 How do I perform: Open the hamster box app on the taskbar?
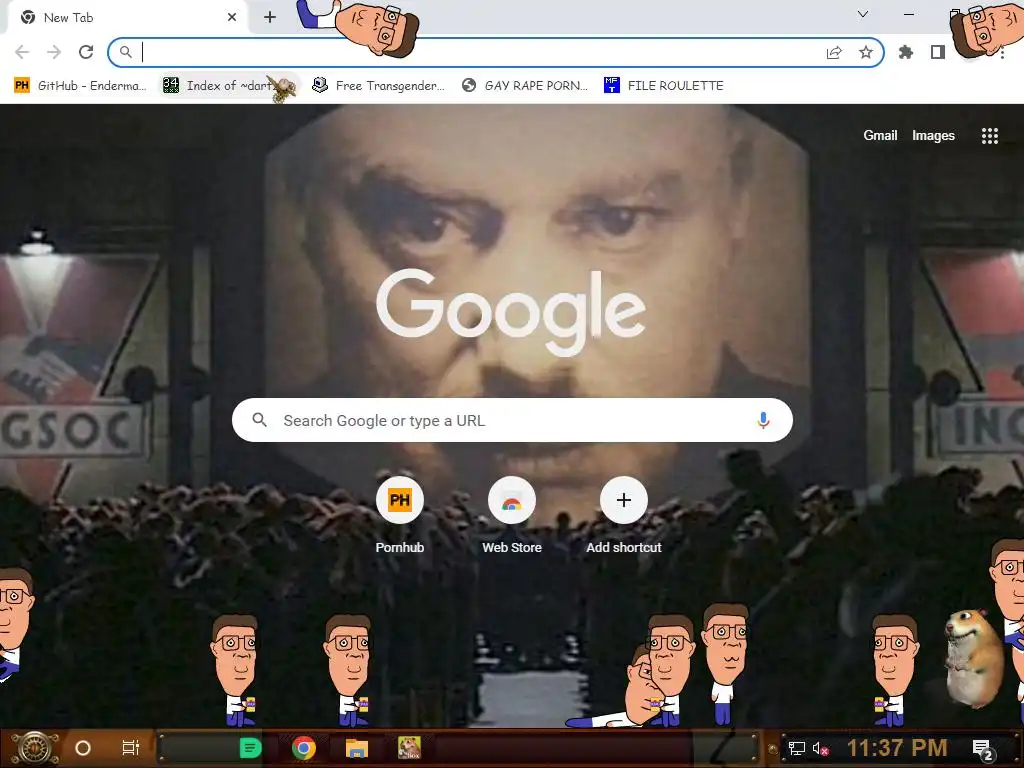pyautogui.click(x=409, y=748)
